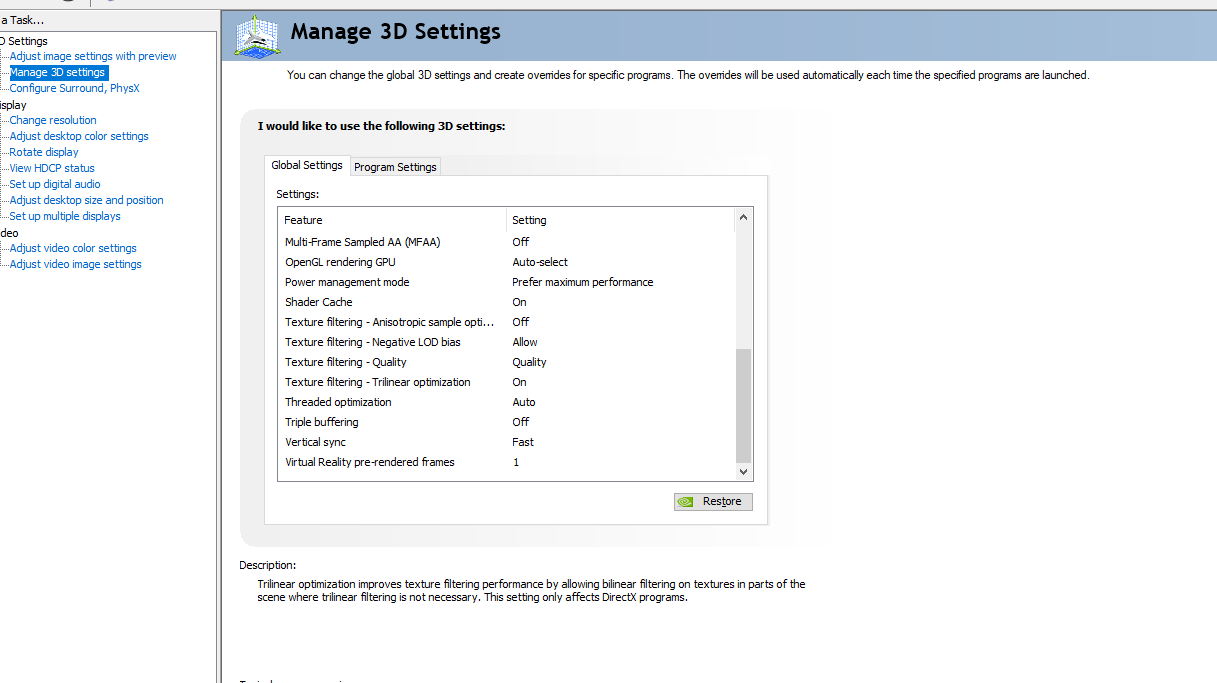Open Adjust image settings with preview
Screen dimensions: 1217x683
[x=93, y=56]
